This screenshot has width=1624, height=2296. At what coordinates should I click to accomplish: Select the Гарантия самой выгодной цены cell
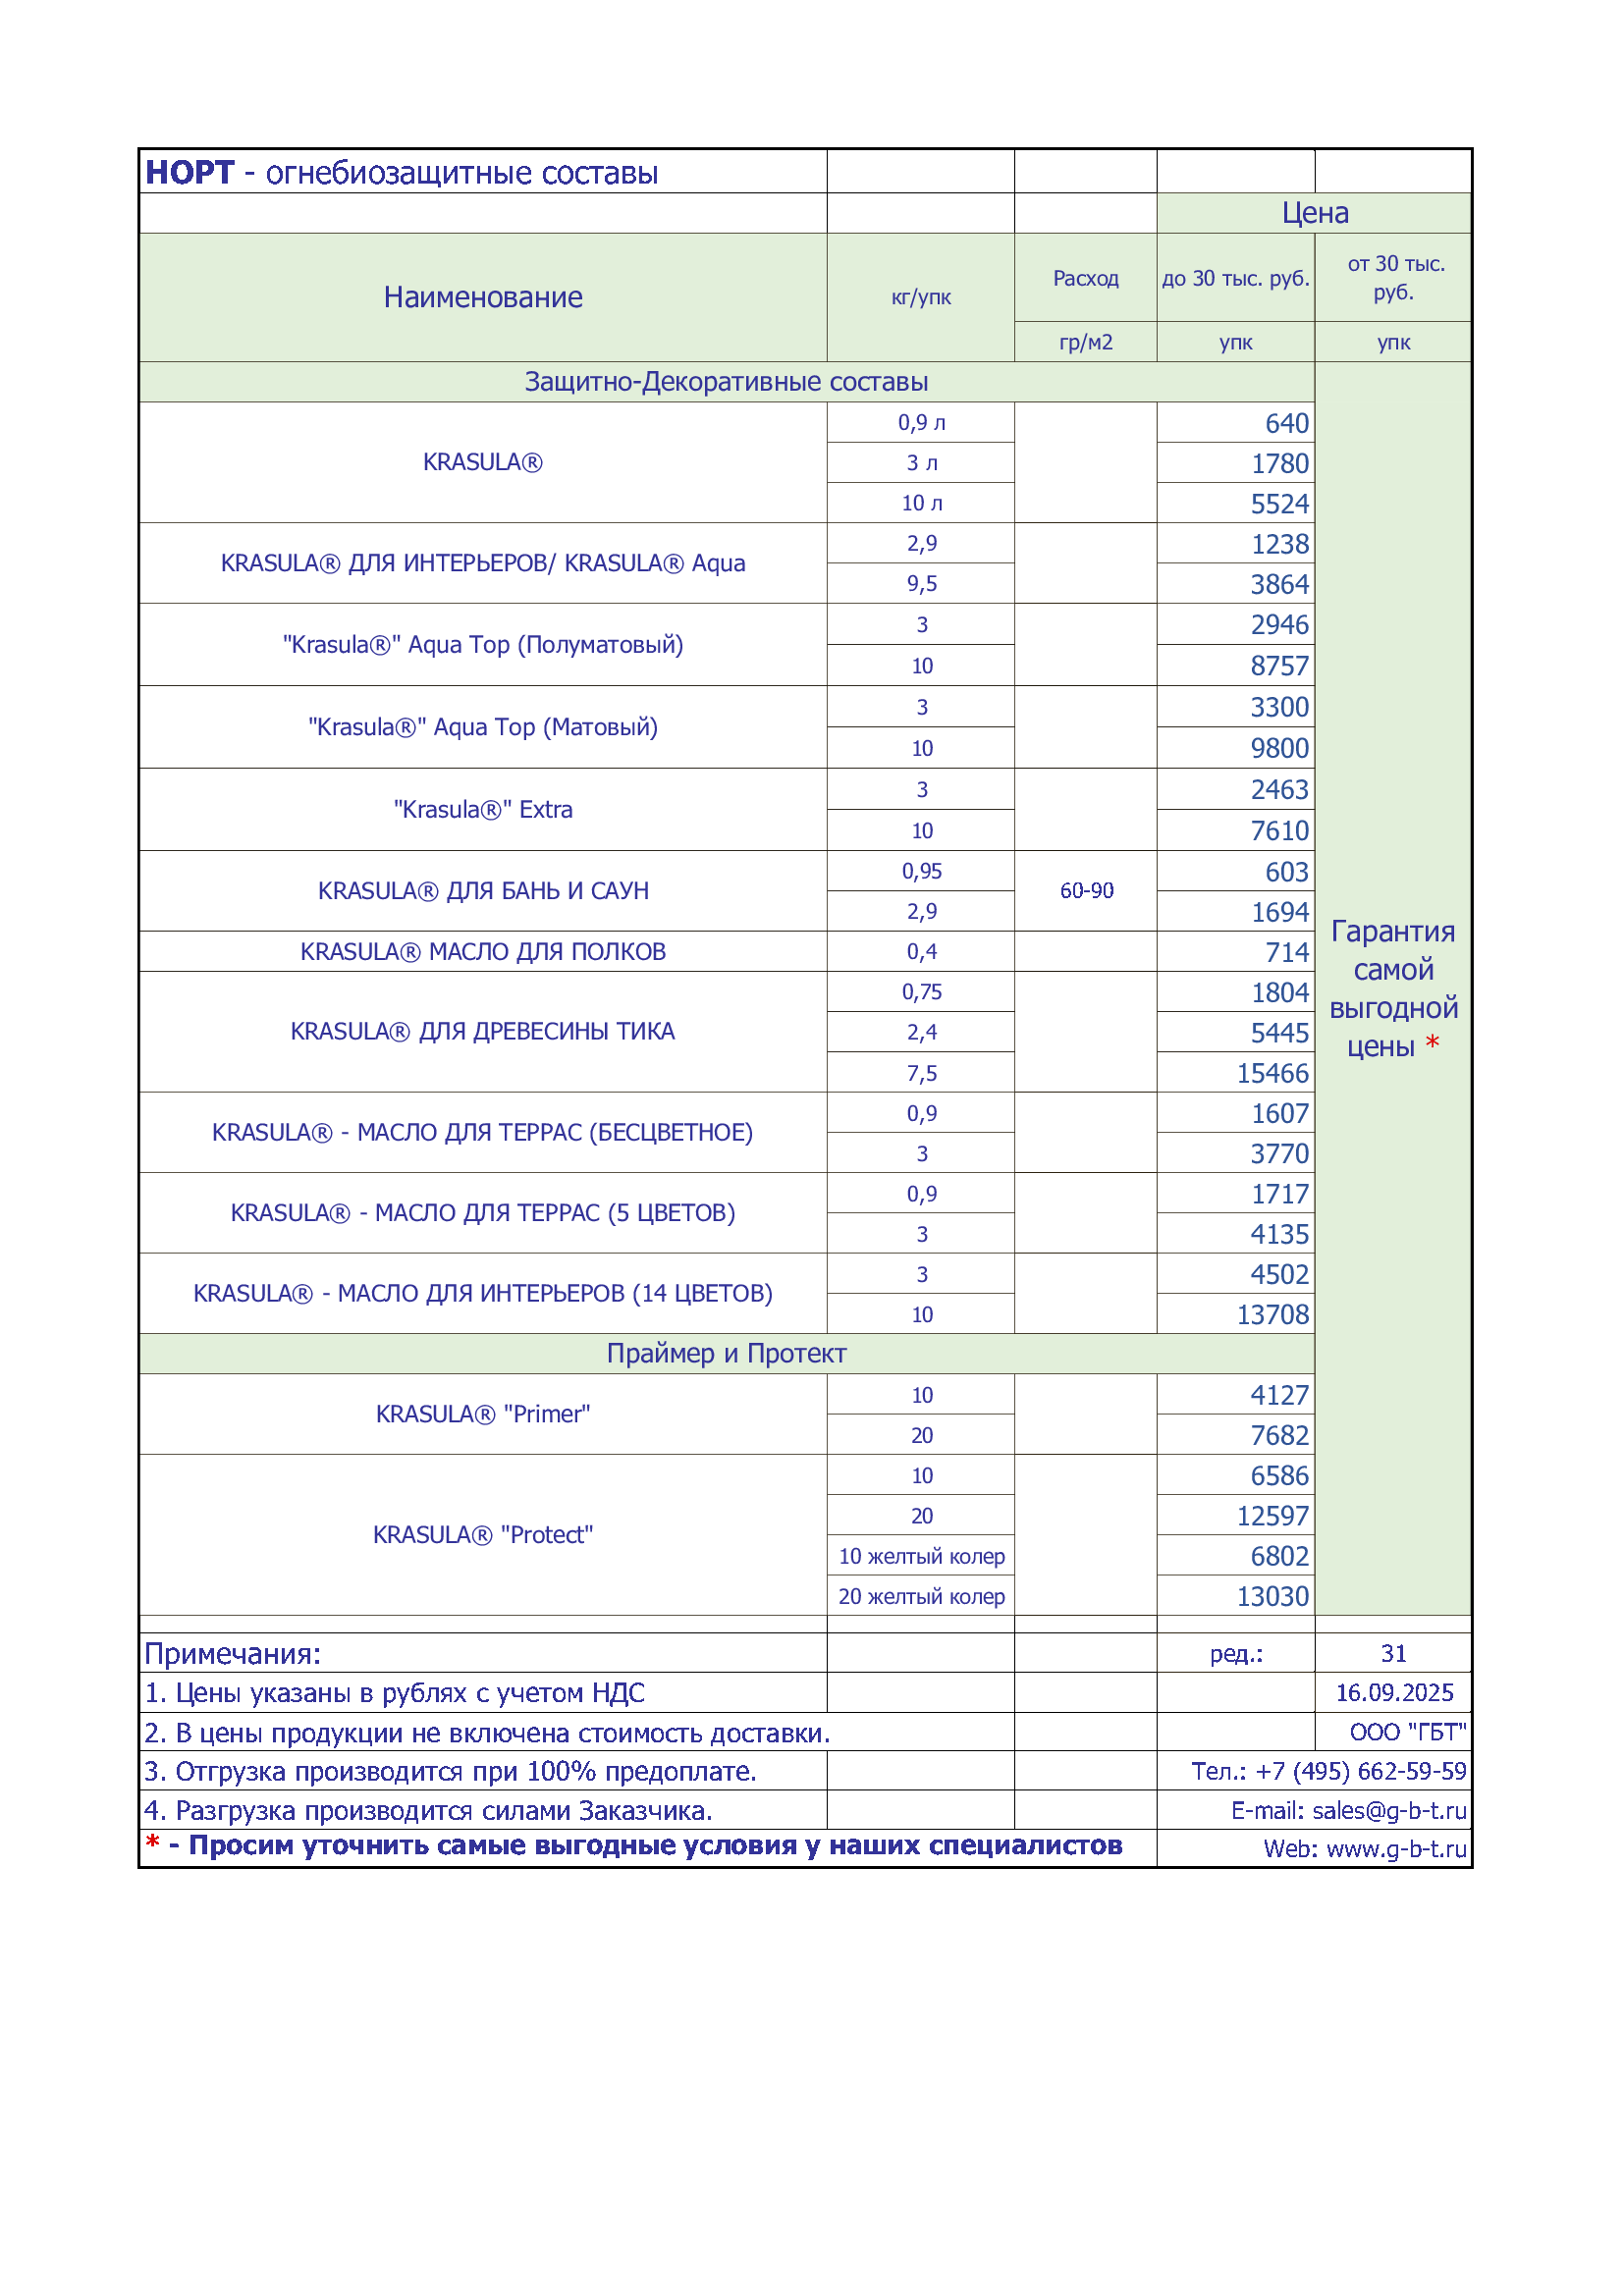point(1393,988)
